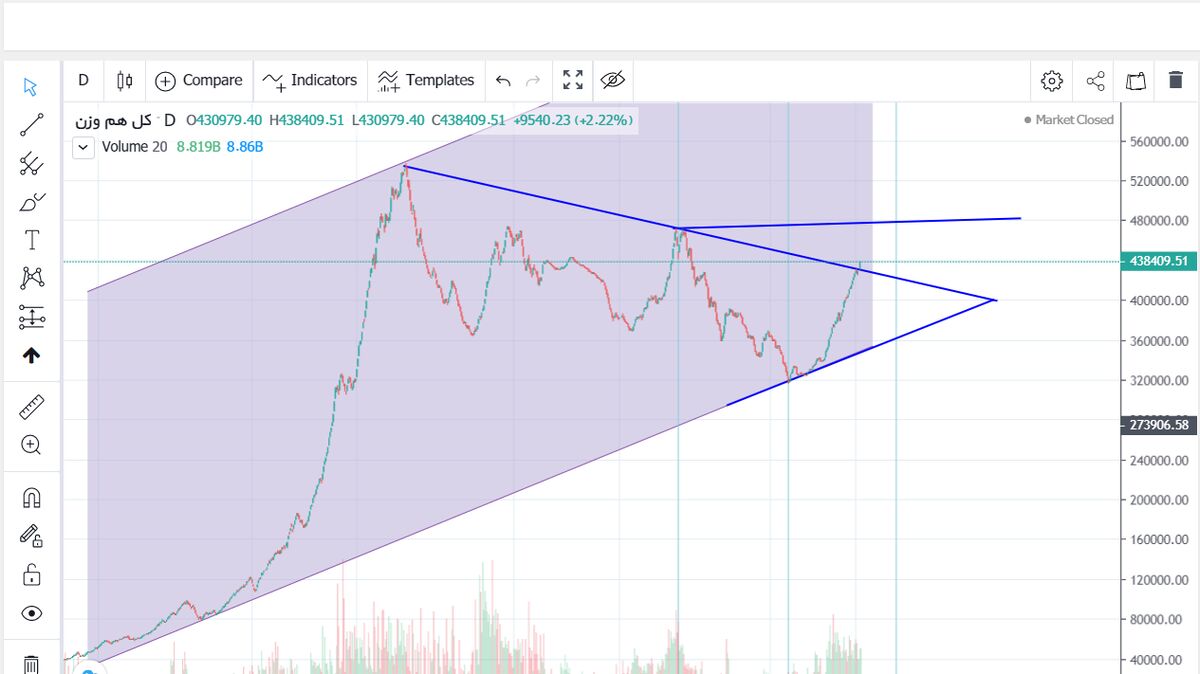The width and height of the screenshot is (1200, 674).
Task: Activate the zoom in magnifier tool
Action: click(x=31, y=445)
